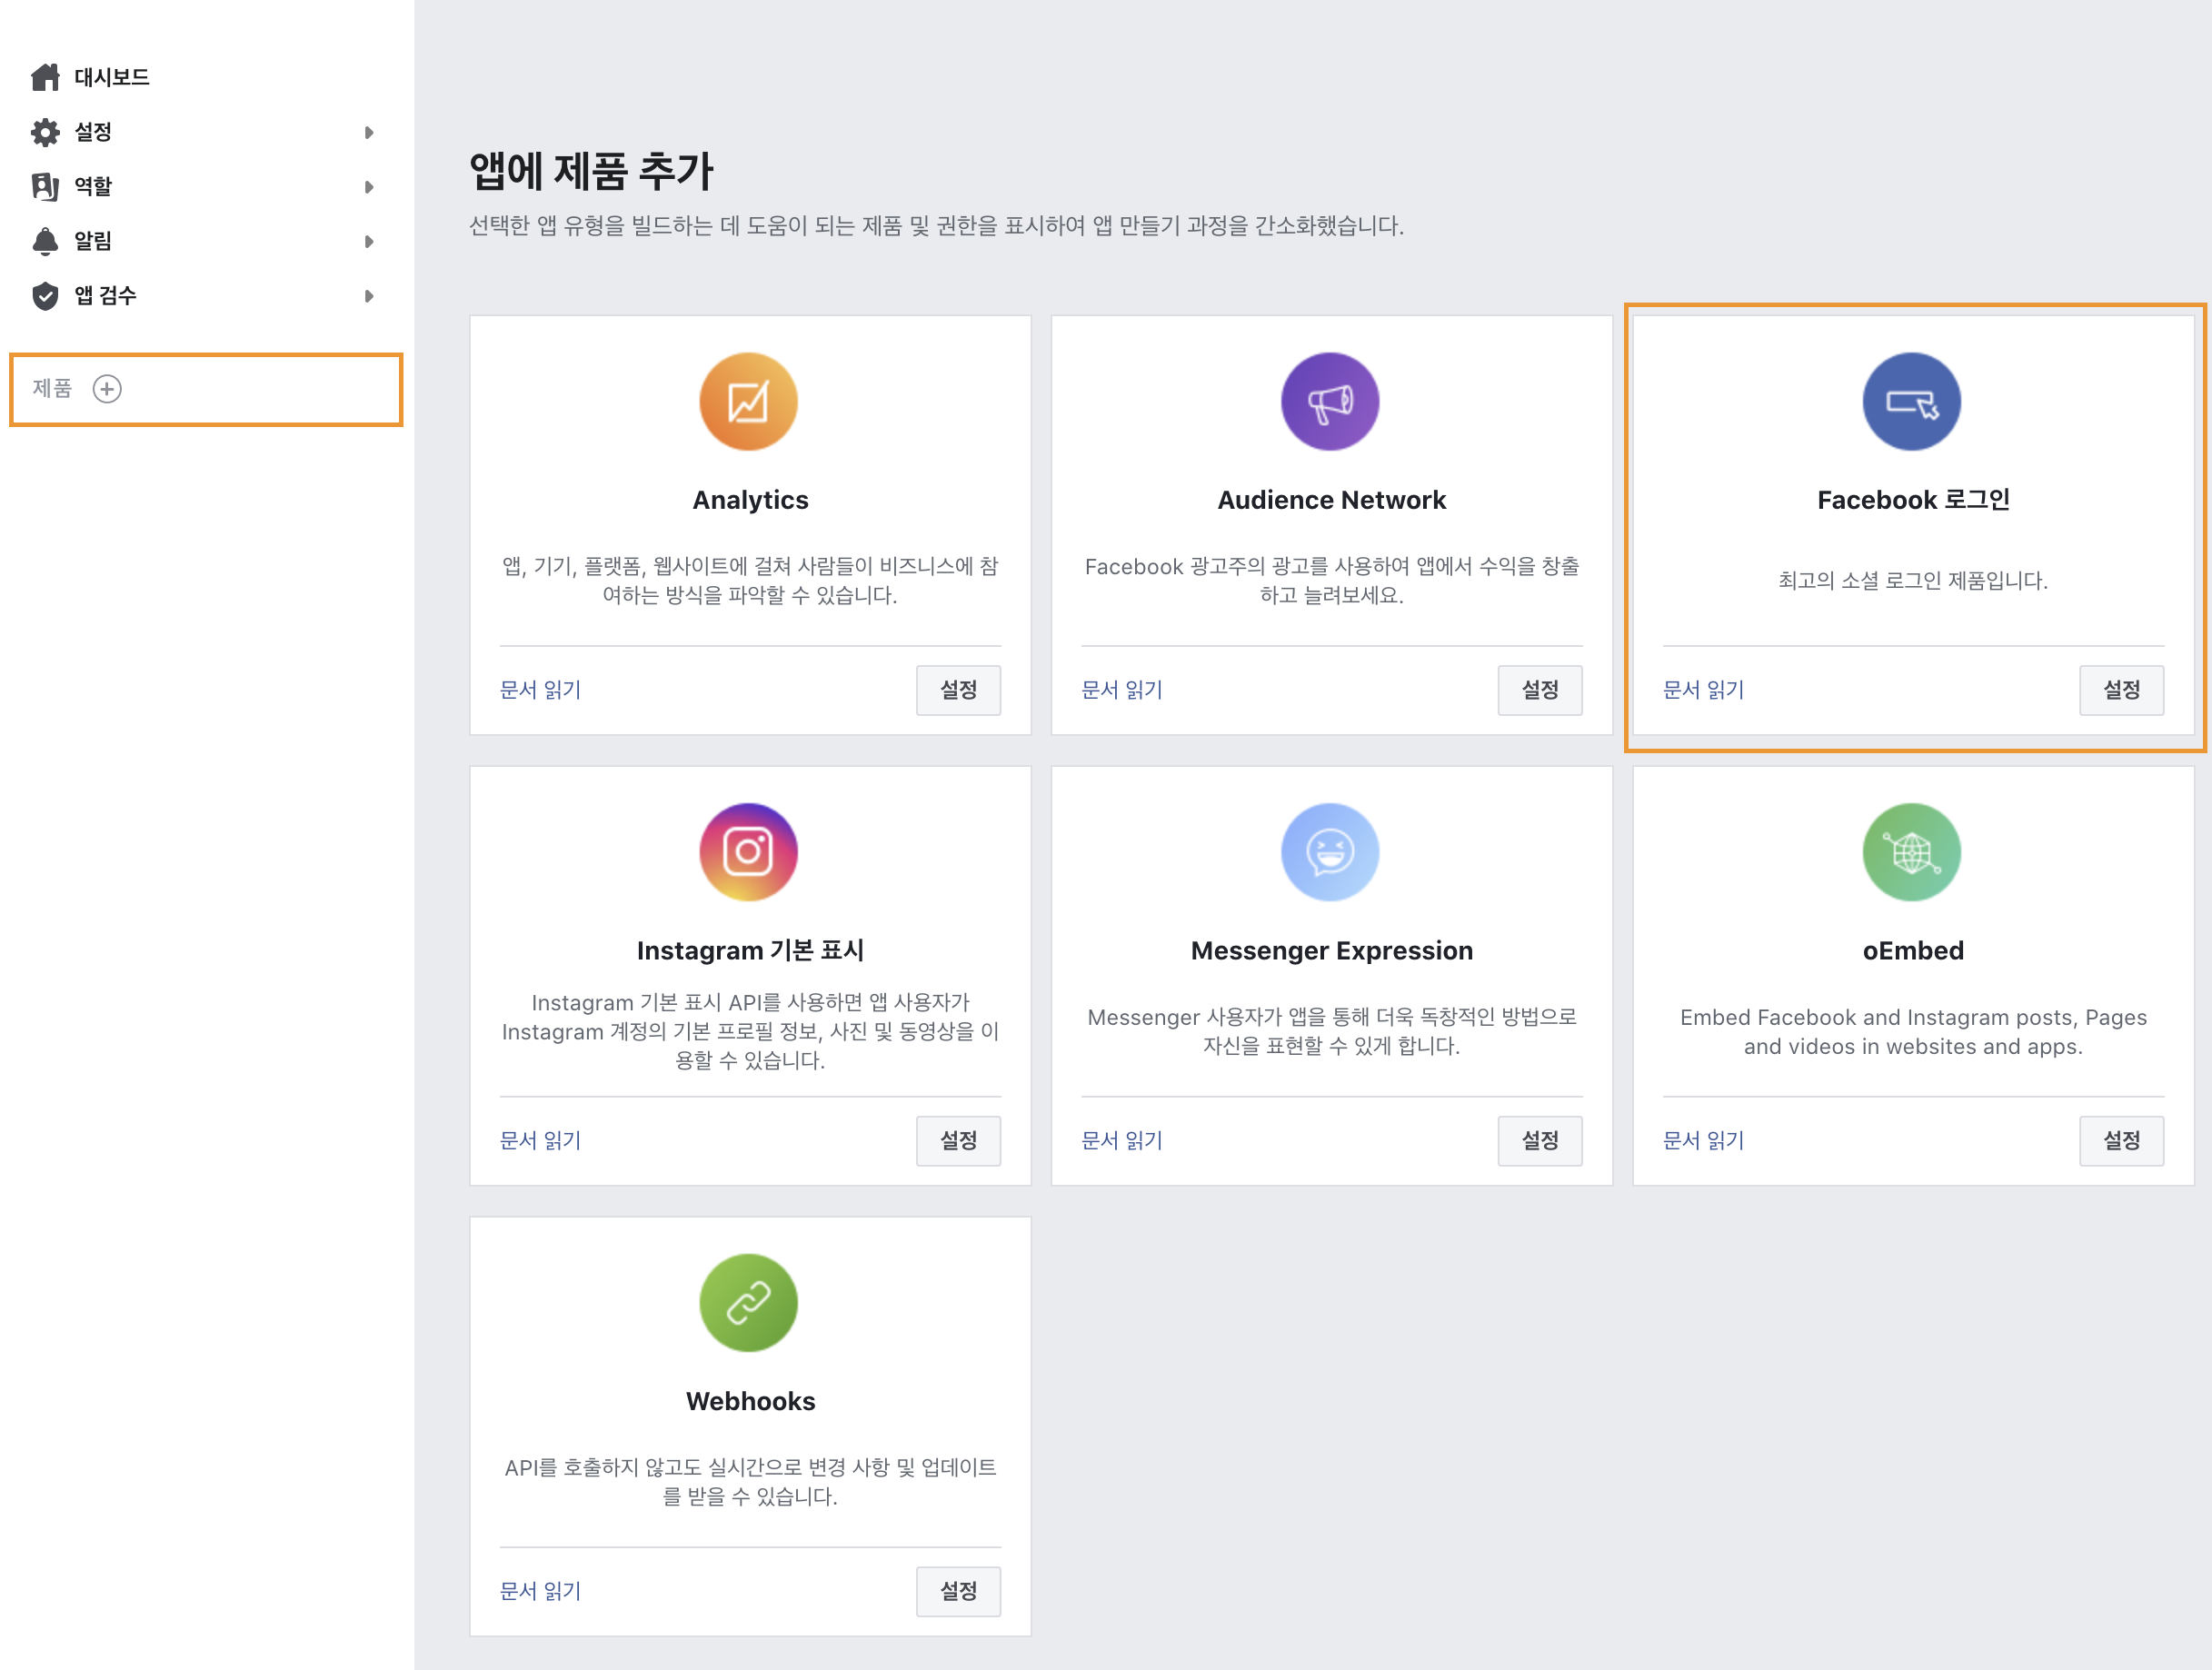Click the oEmbed card title

(x=1913, y=951)
